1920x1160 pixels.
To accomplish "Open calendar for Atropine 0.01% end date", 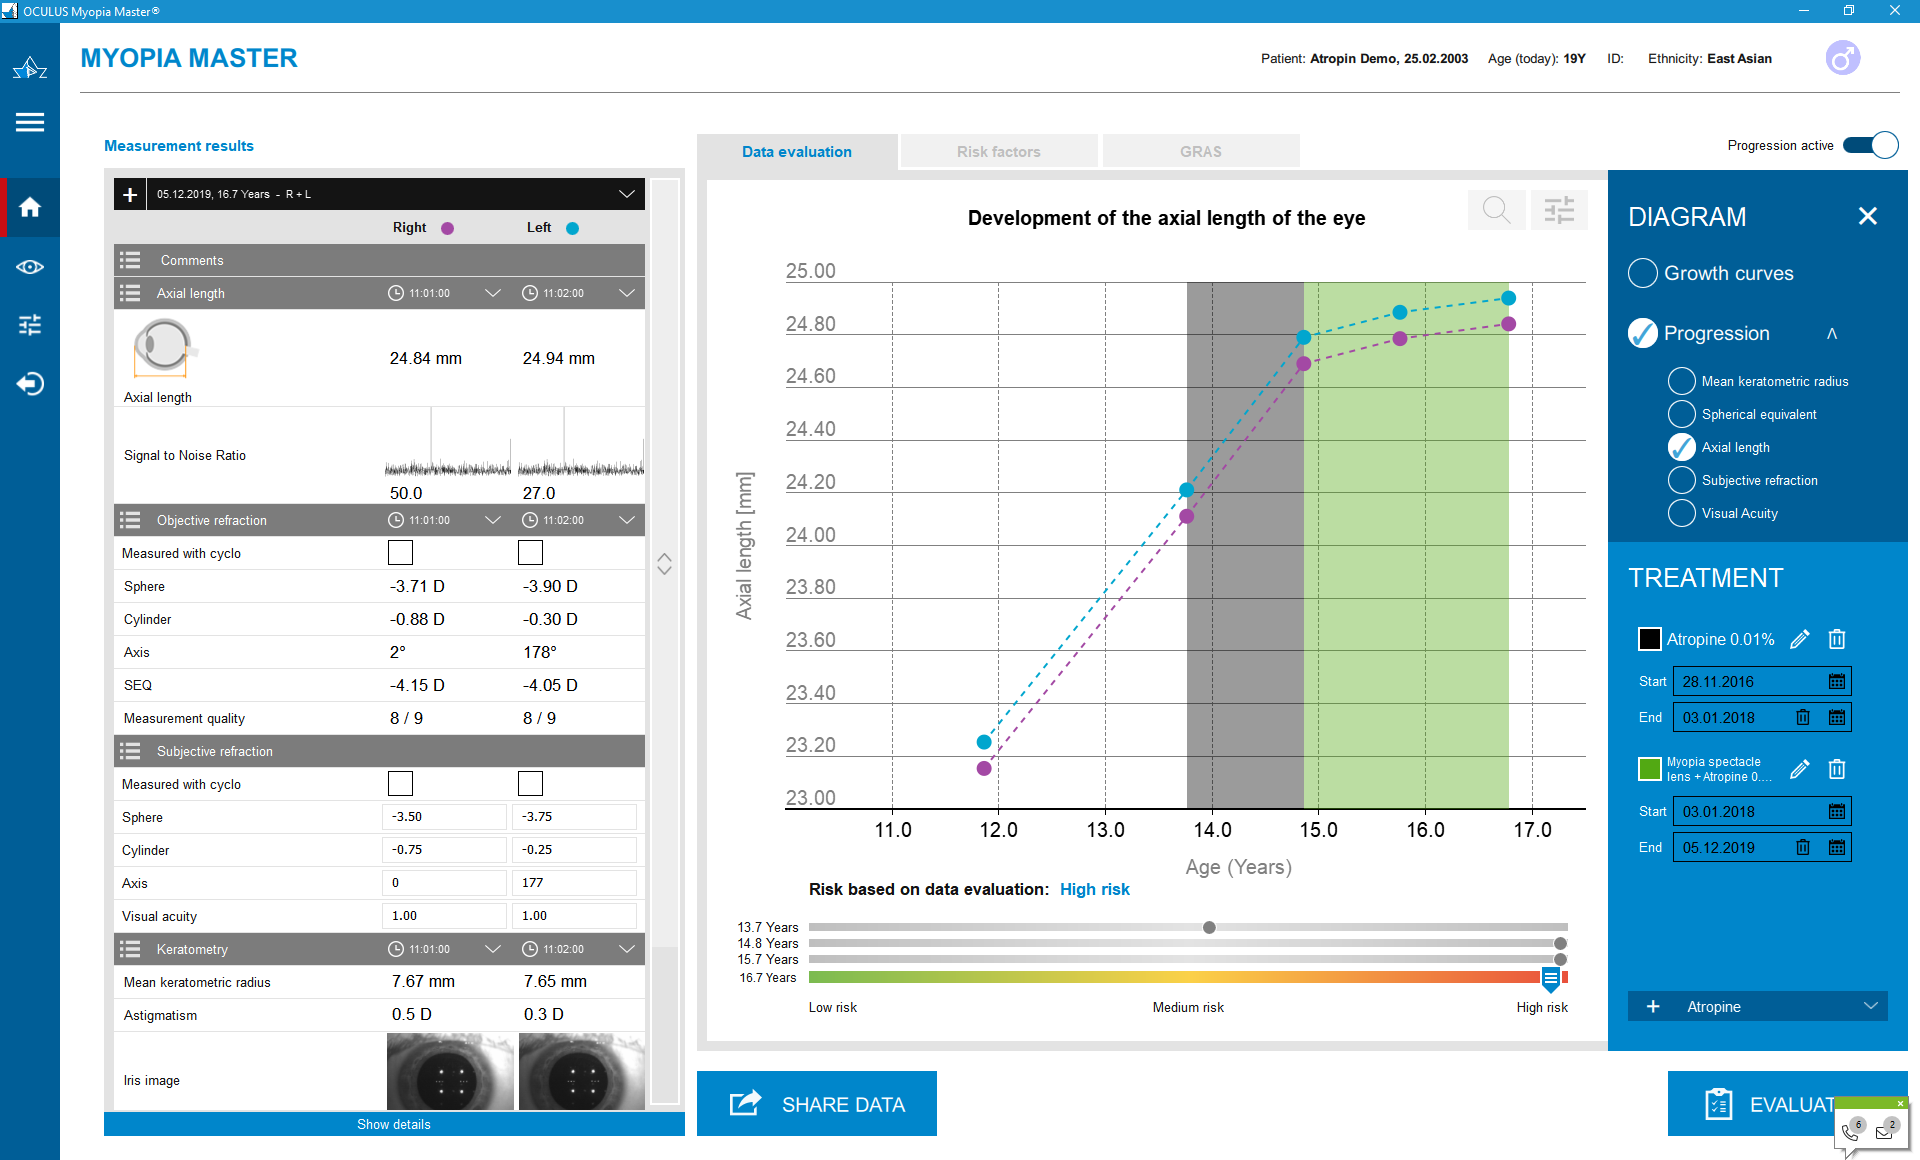I will 1837,717.
